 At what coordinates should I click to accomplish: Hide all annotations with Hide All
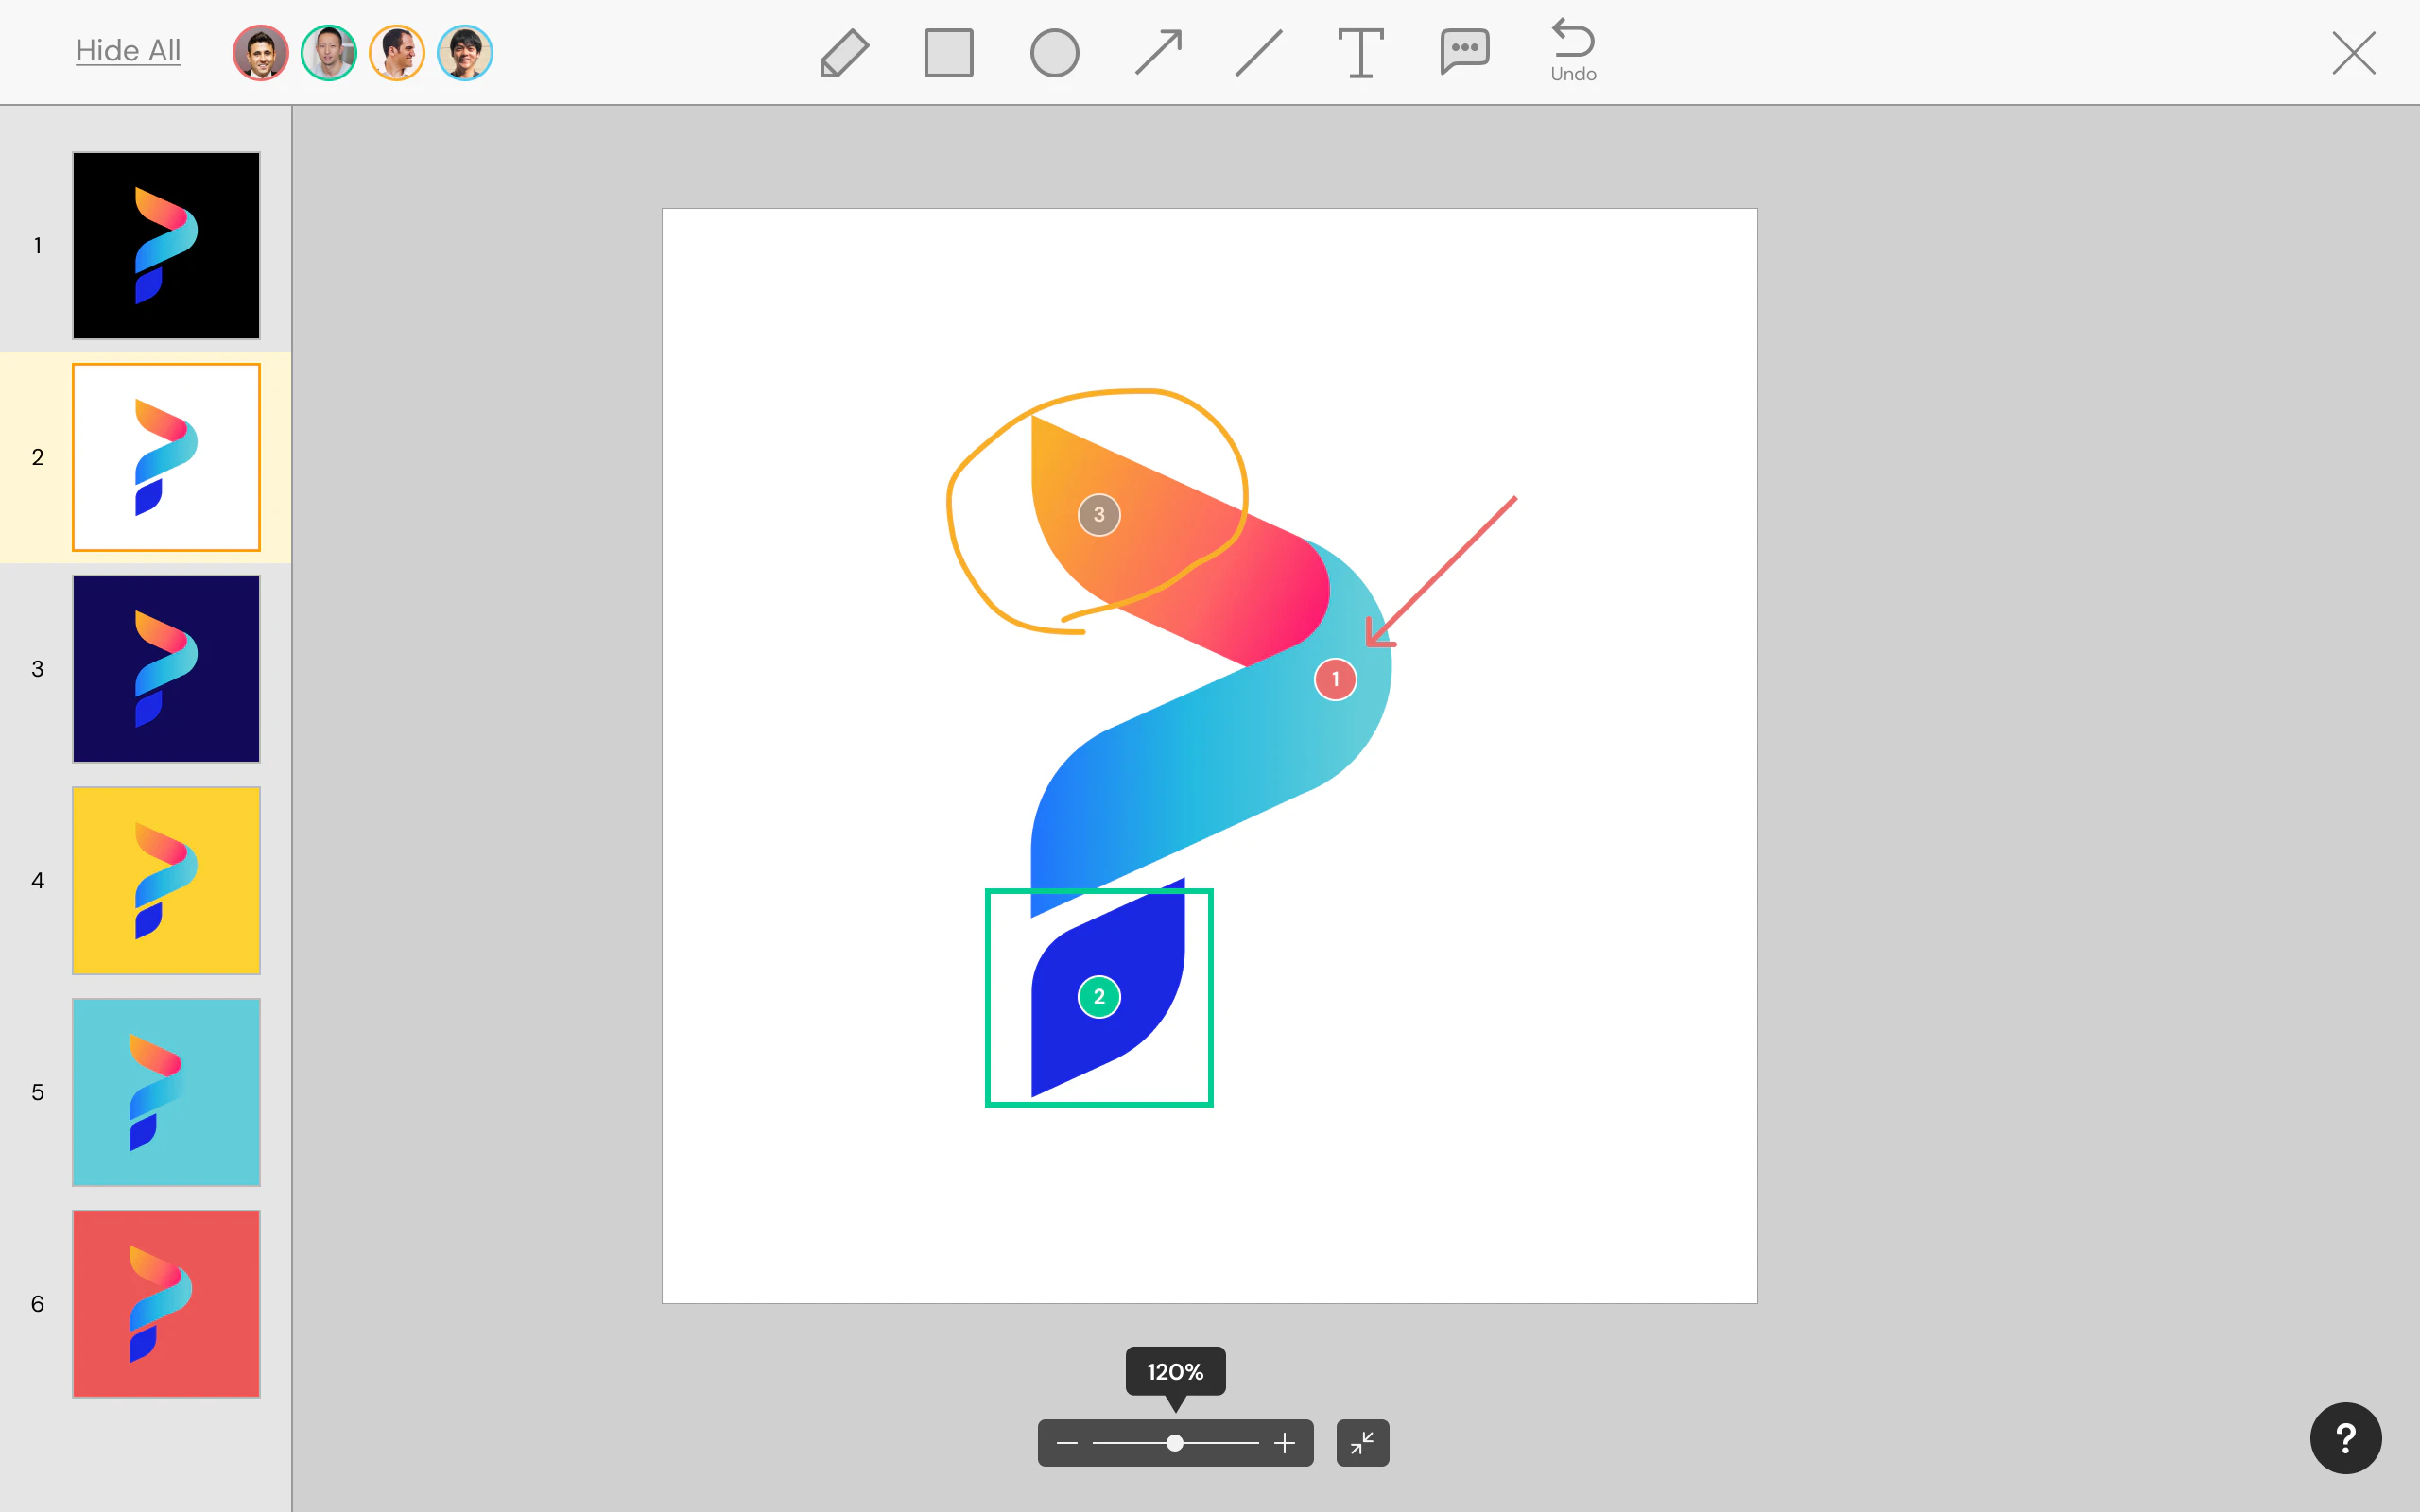(128, 50)
